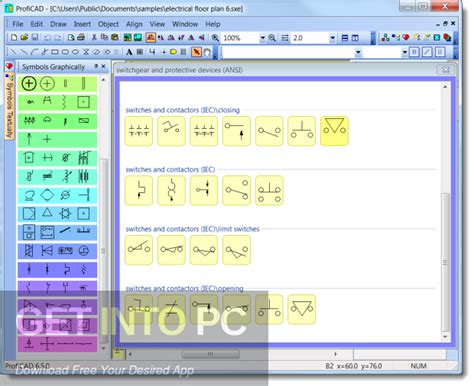Click the red heart favorites toolbar icon

406,38
